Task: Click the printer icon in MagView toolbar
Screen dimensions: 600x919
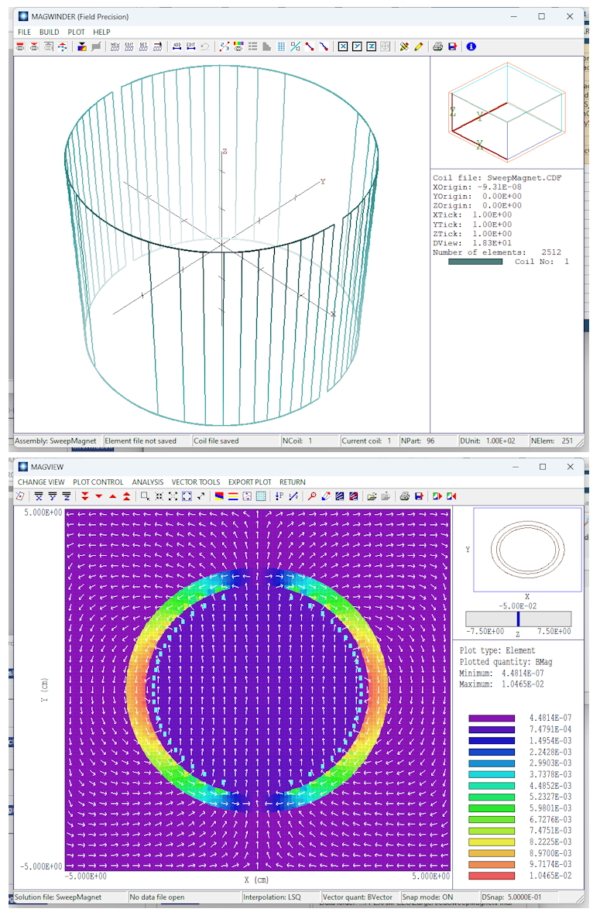Action: tap(404, 495)
